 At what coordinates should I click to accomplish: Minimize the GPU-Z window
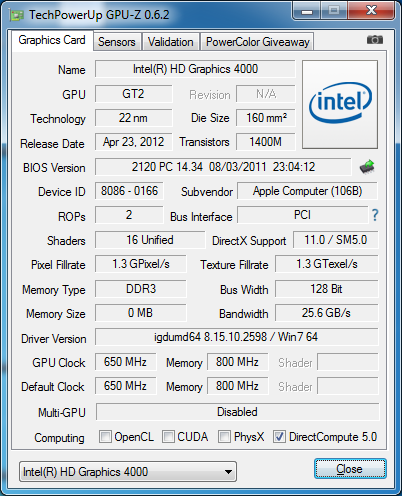(307, 11)
